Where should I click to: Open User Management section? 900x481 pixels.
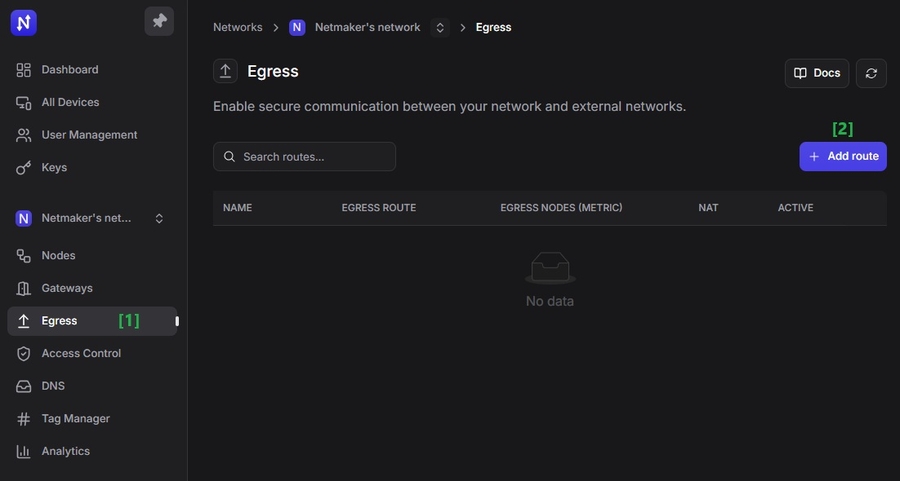(89, 135)
